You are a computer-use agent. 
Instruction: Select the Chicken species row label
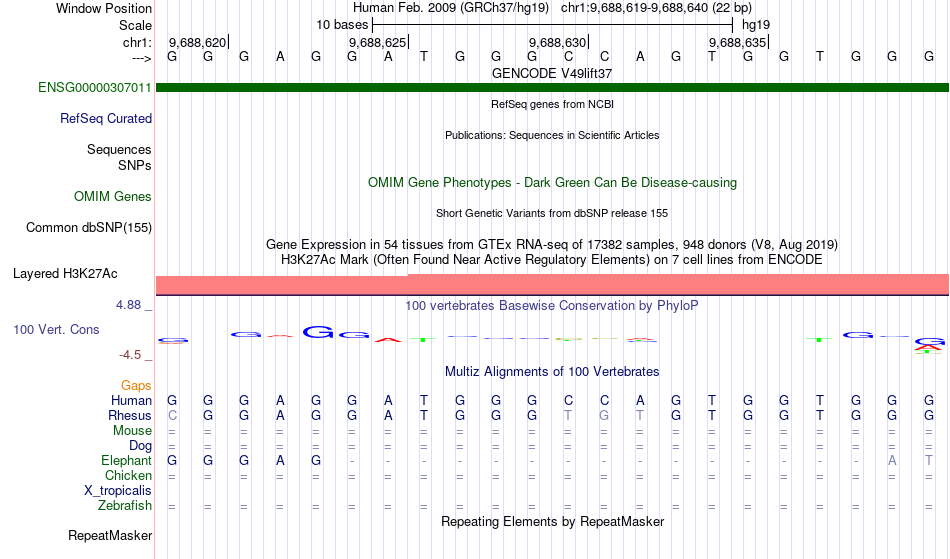coord(128,476)
